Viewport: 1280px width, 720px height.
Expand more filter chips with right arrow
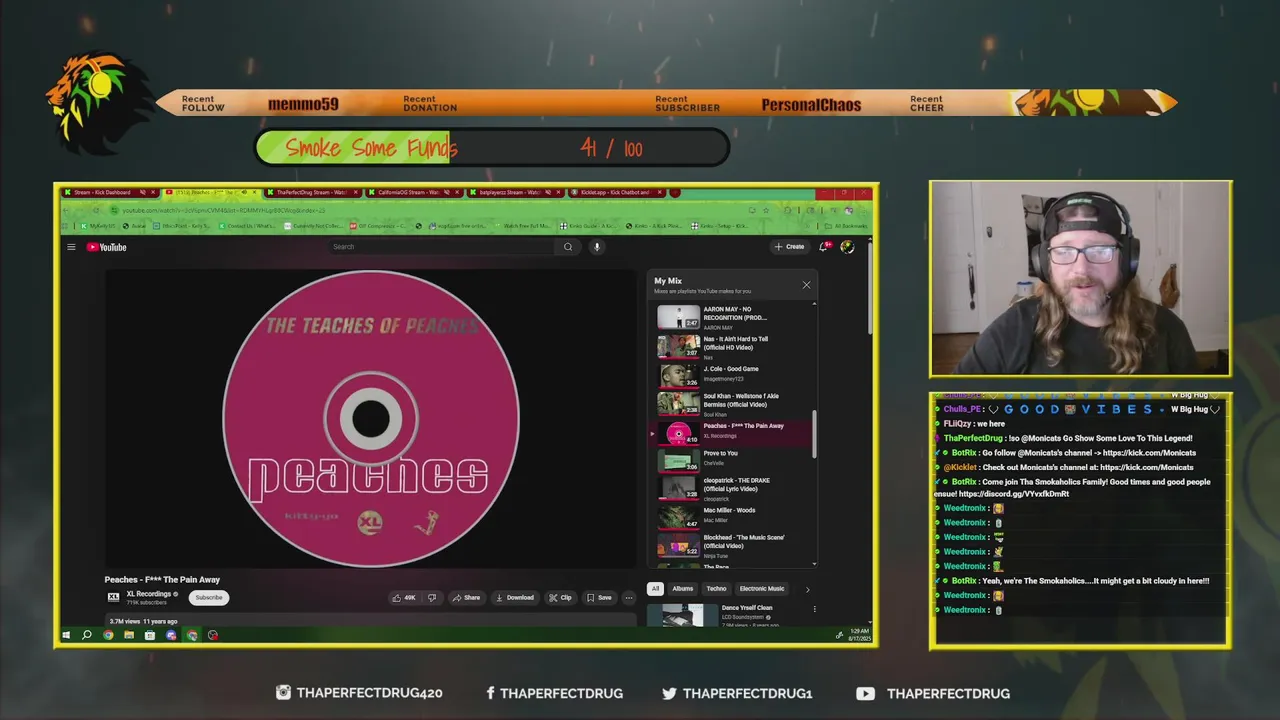808,589
